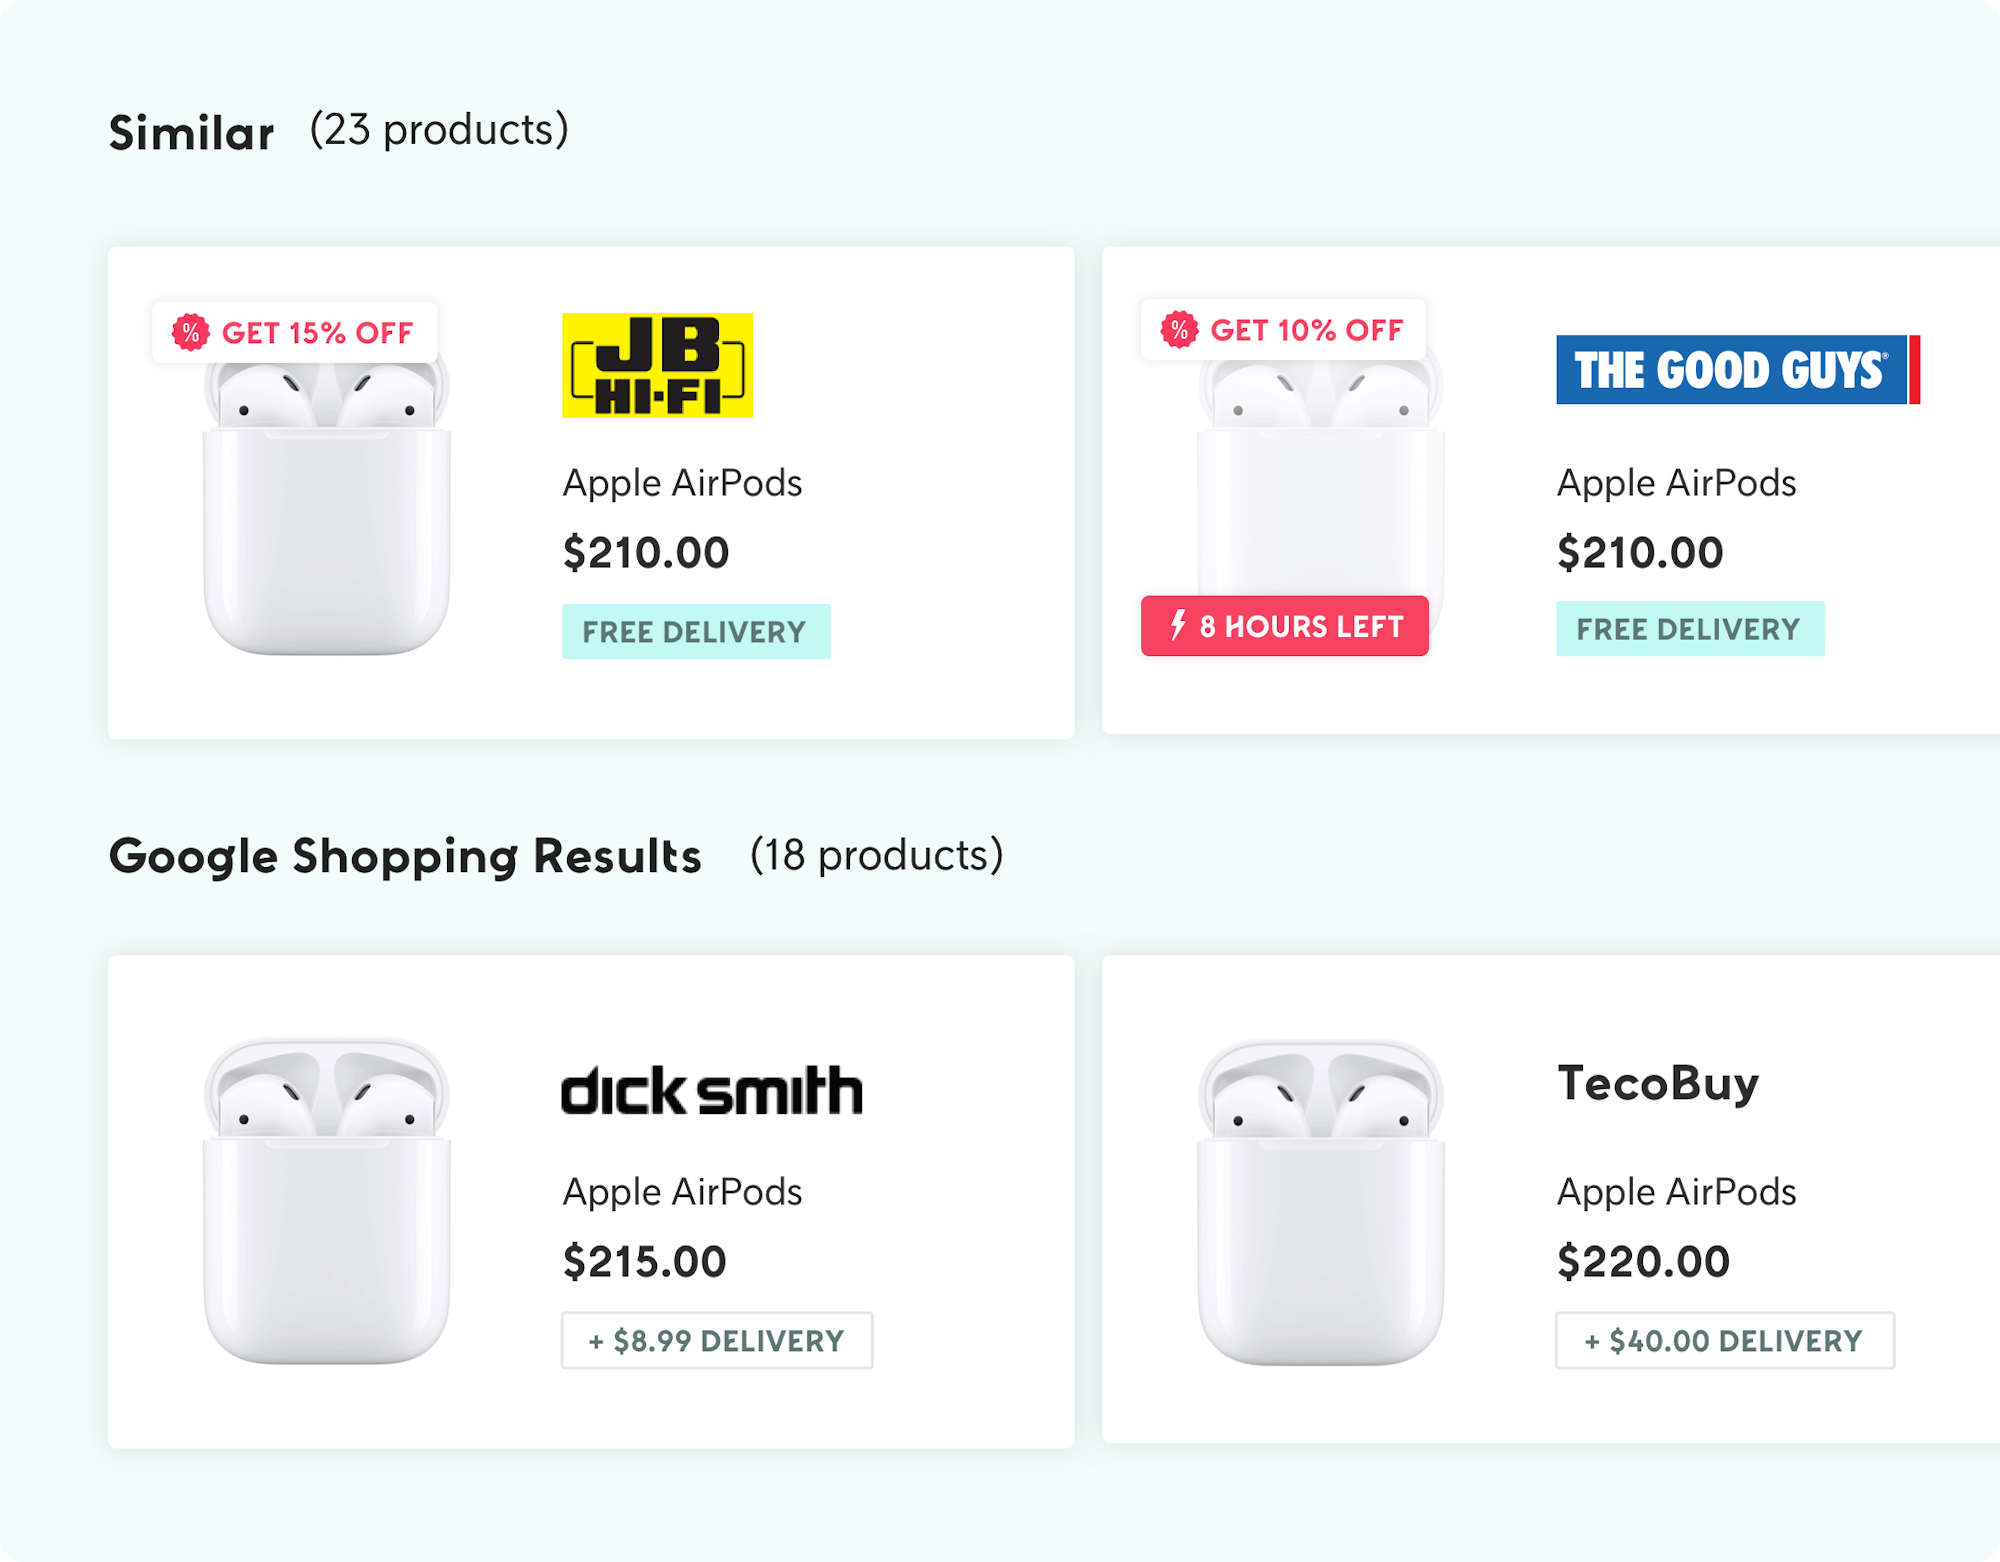Click the percent badge icon on 10% offer
Screen dimensions: 2000x1562
(1179, 329)
